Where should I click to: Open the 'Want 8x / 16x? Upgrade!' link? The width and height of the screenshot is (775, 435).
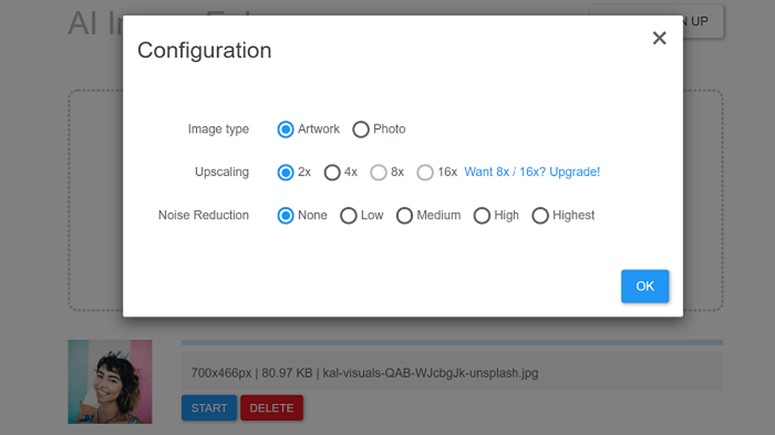click(x=532, y=172)
